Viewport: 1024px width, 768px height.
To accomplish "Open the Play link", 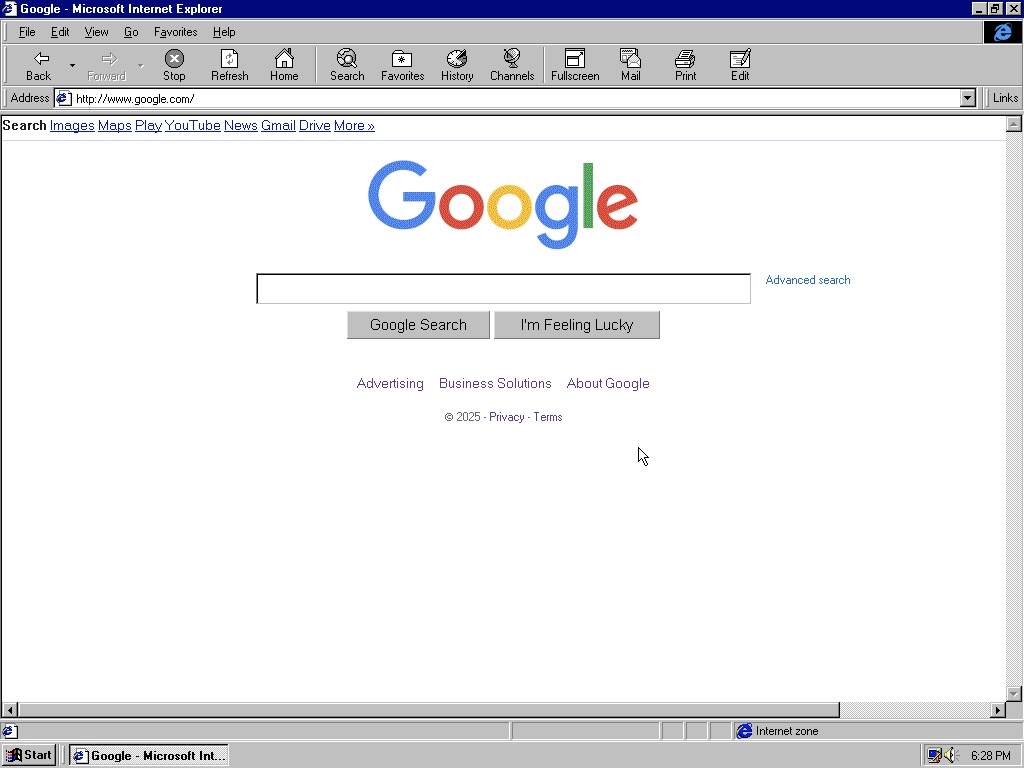I will (148, 125).
